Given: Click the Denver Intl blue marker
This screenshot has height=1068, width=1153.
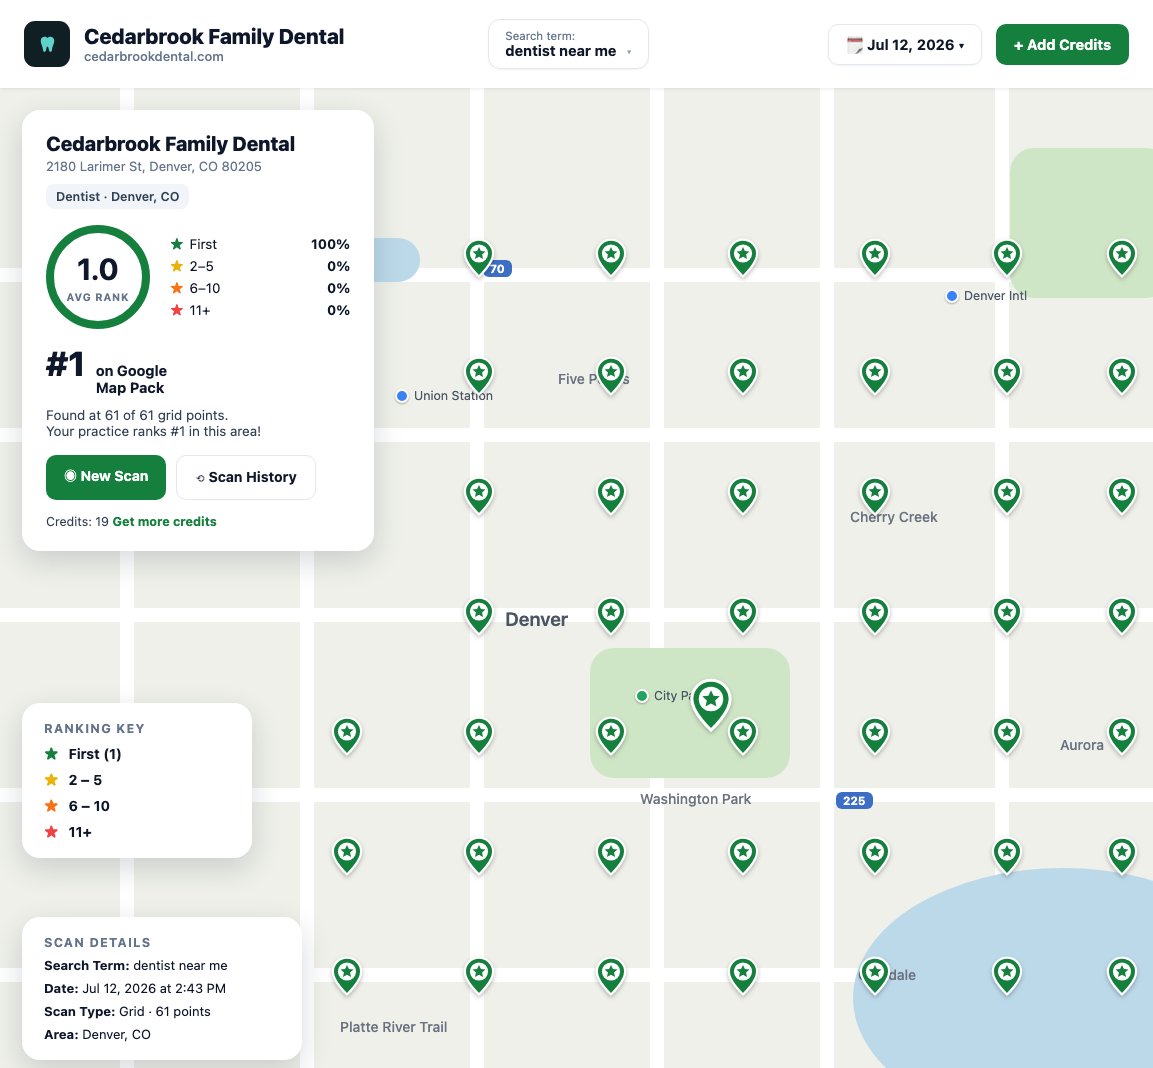Looking at the screenshot, I should 952,296.
